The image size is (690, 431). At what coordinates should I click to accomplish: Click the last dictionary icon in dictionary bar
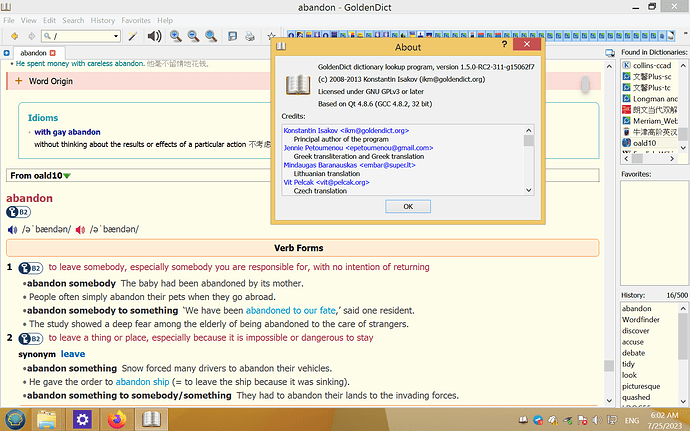pyautogui.click(x=671, y=35)
